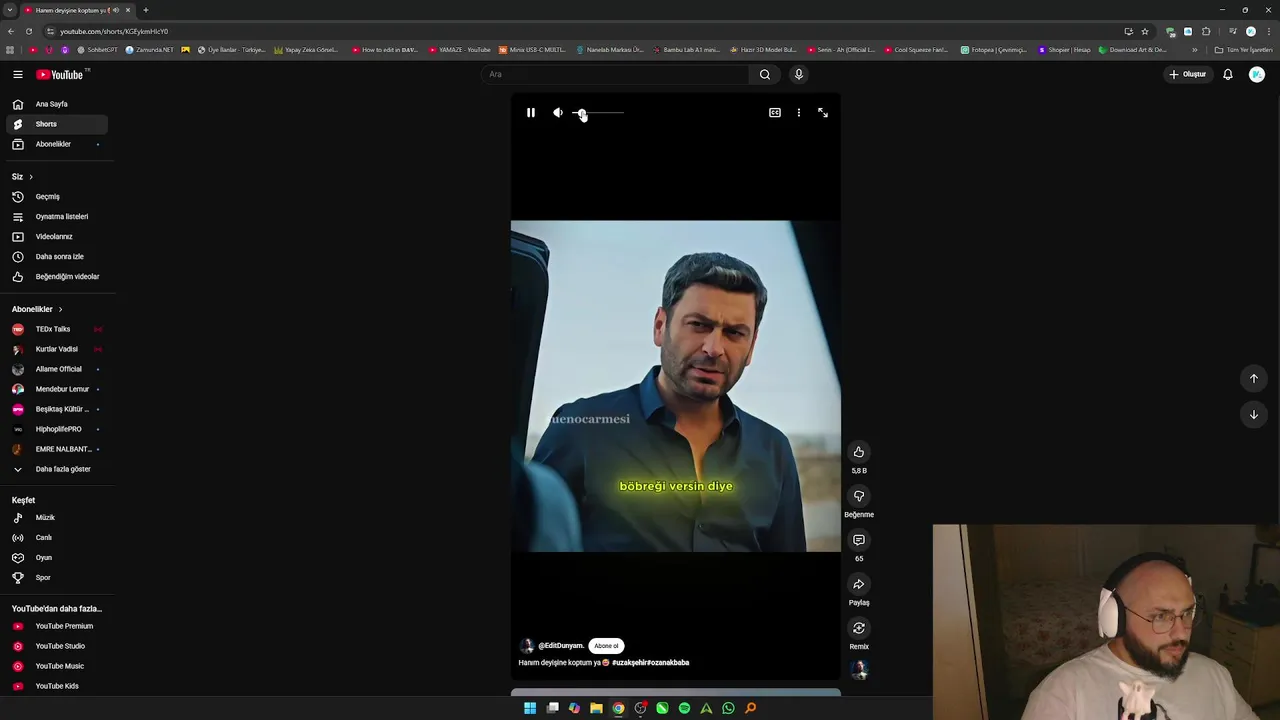Open Allame Official subscription
Image resolution: width=1280 pixels, height=720 pixels.
[56, 369]
